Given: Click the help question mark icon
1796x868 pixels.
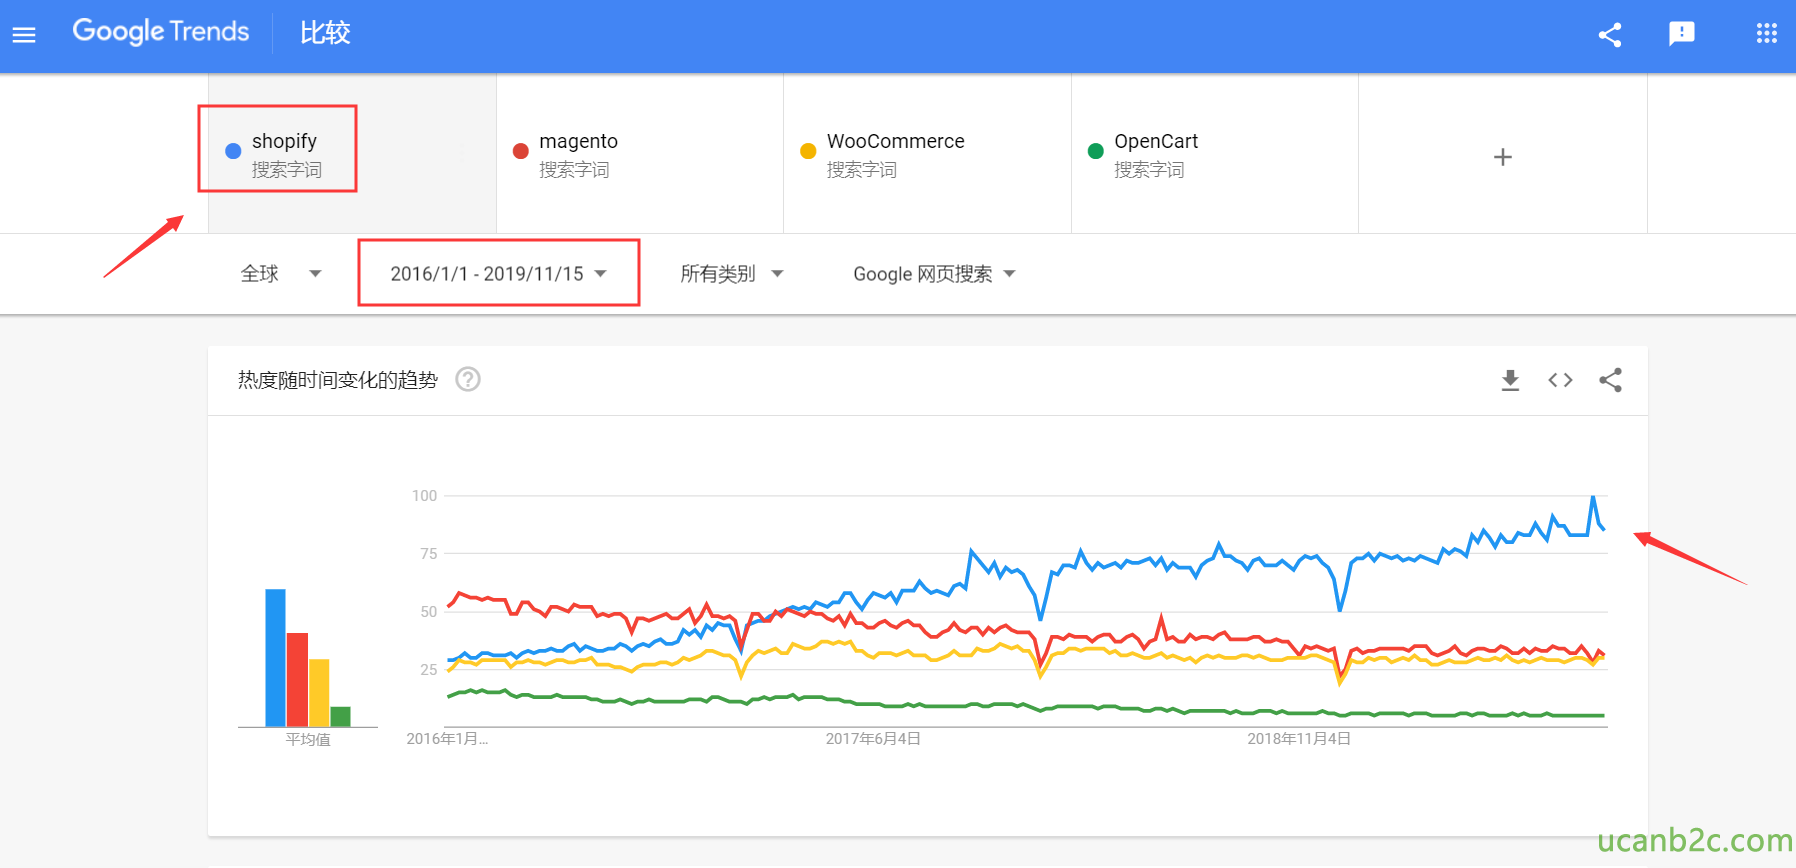Looking at the screenshot, I should (468, 379).
